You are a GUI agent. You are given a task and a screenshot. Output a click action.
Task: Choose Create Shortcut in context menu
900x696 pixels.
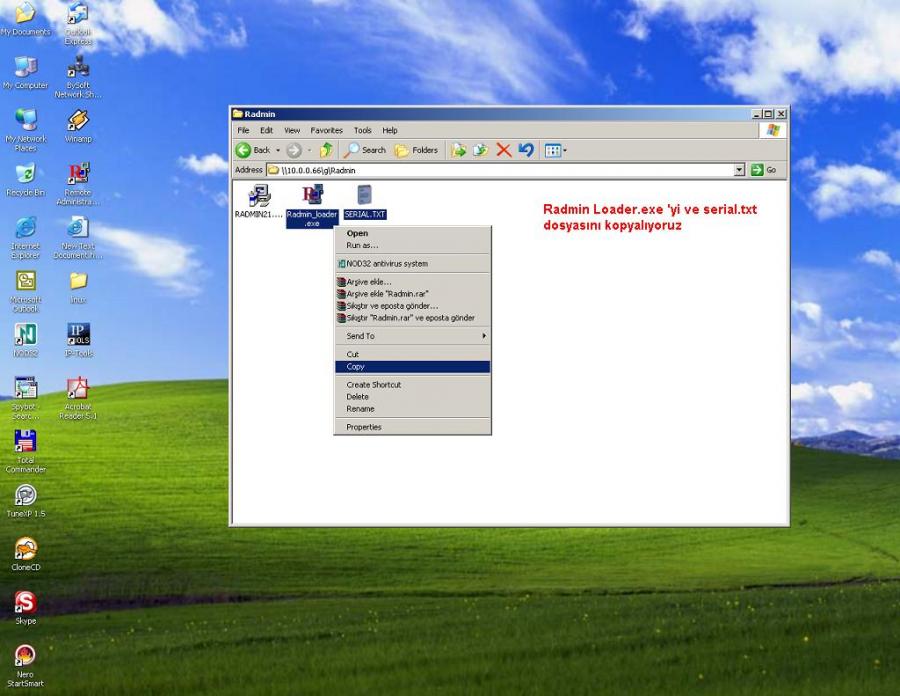tap(412, 385)
